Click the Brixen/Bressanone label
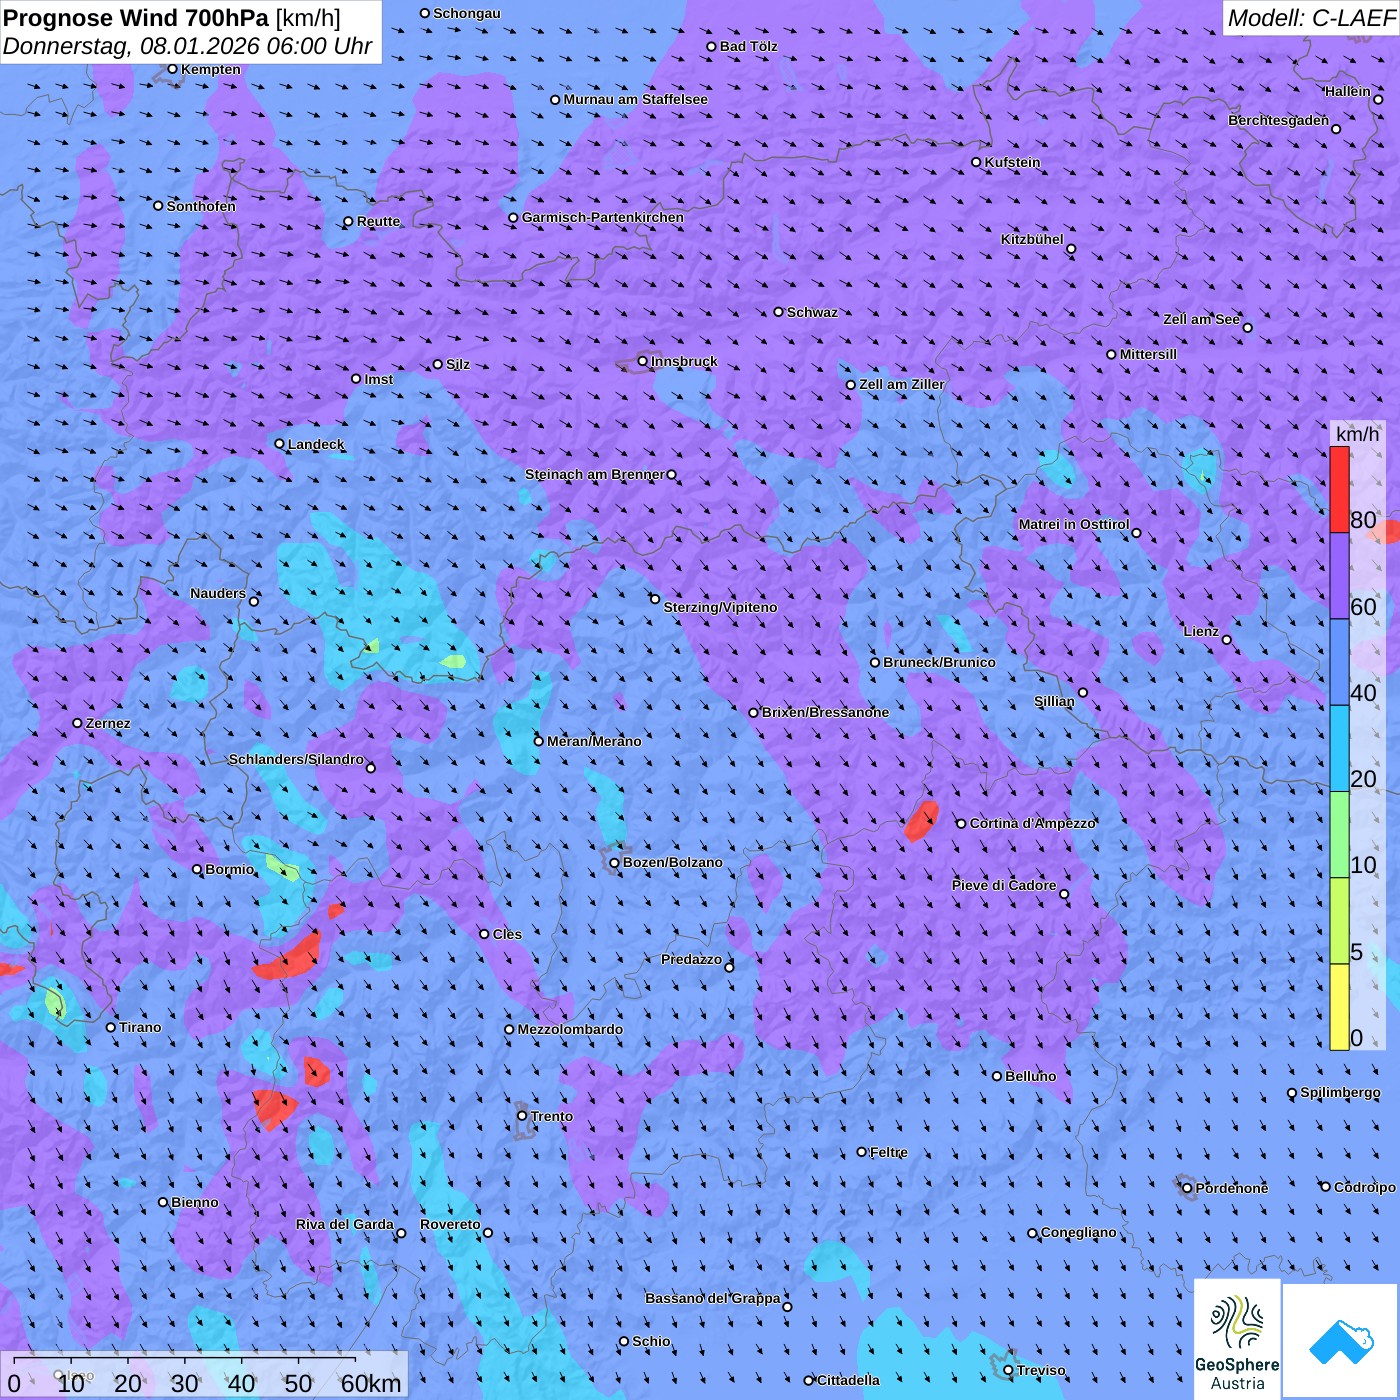 826,712
